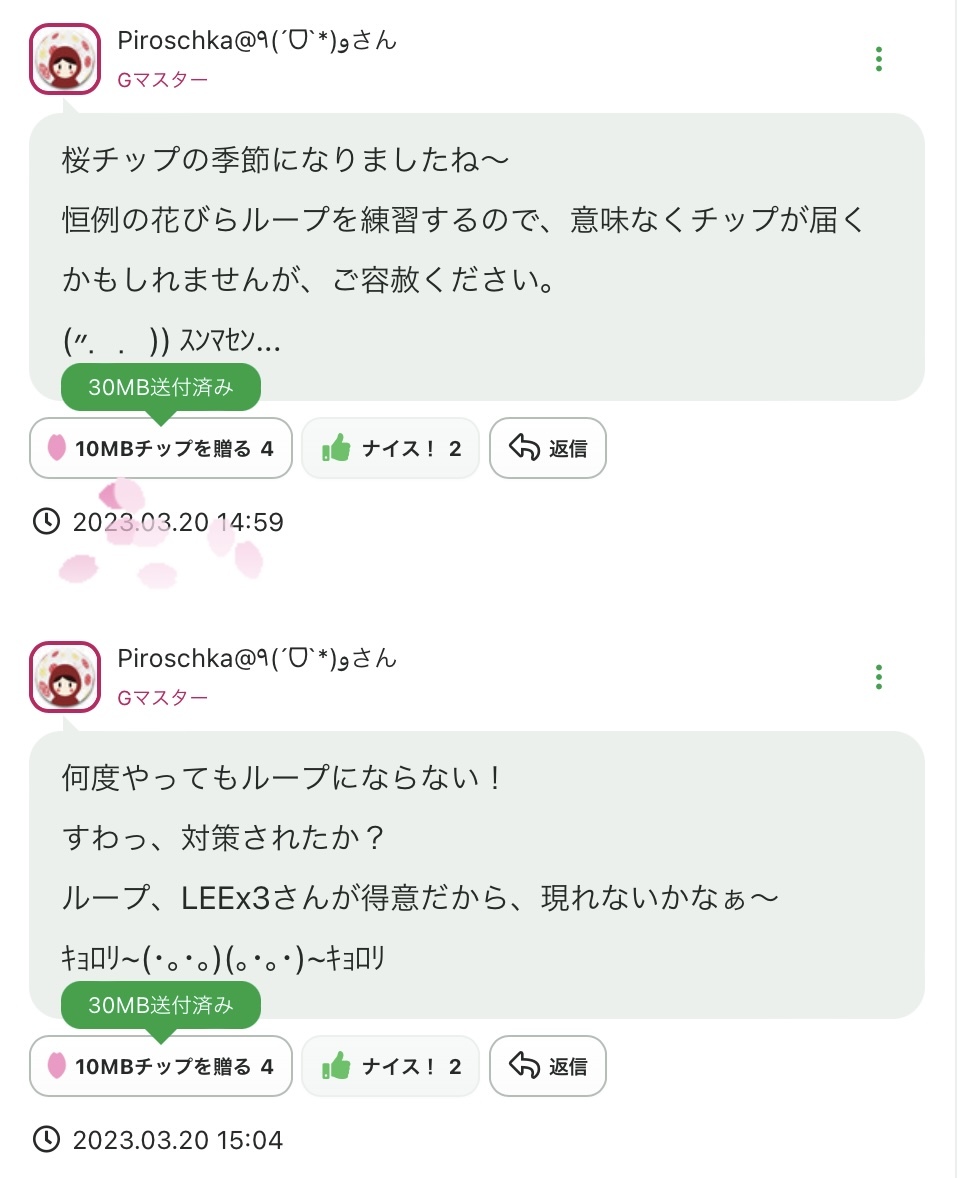Screen dimensions: 966x1178
Task: Click the clock icon beside 2023.03.20 14:59
Action: point(46,521)
